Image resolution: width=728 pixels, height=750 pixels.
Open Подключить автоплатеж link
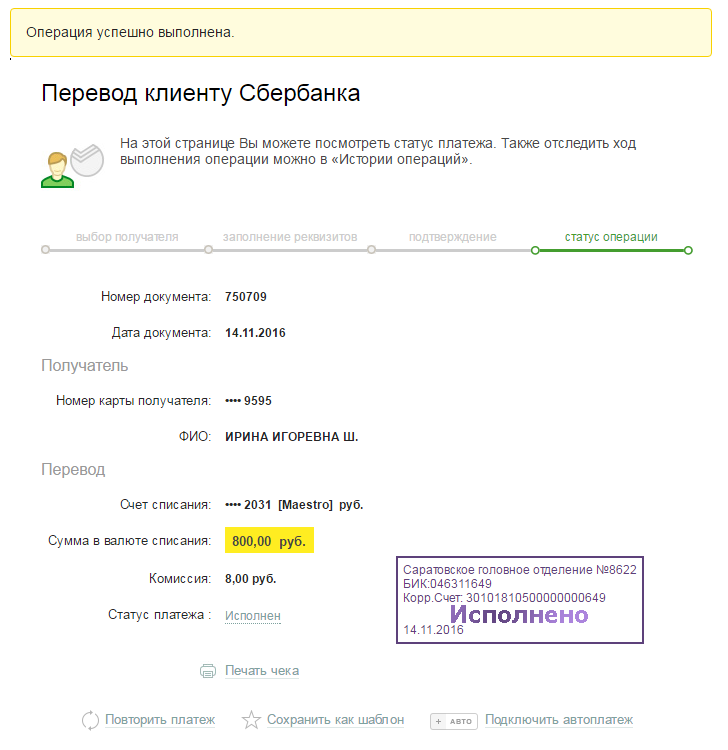(x=559, y=719)
